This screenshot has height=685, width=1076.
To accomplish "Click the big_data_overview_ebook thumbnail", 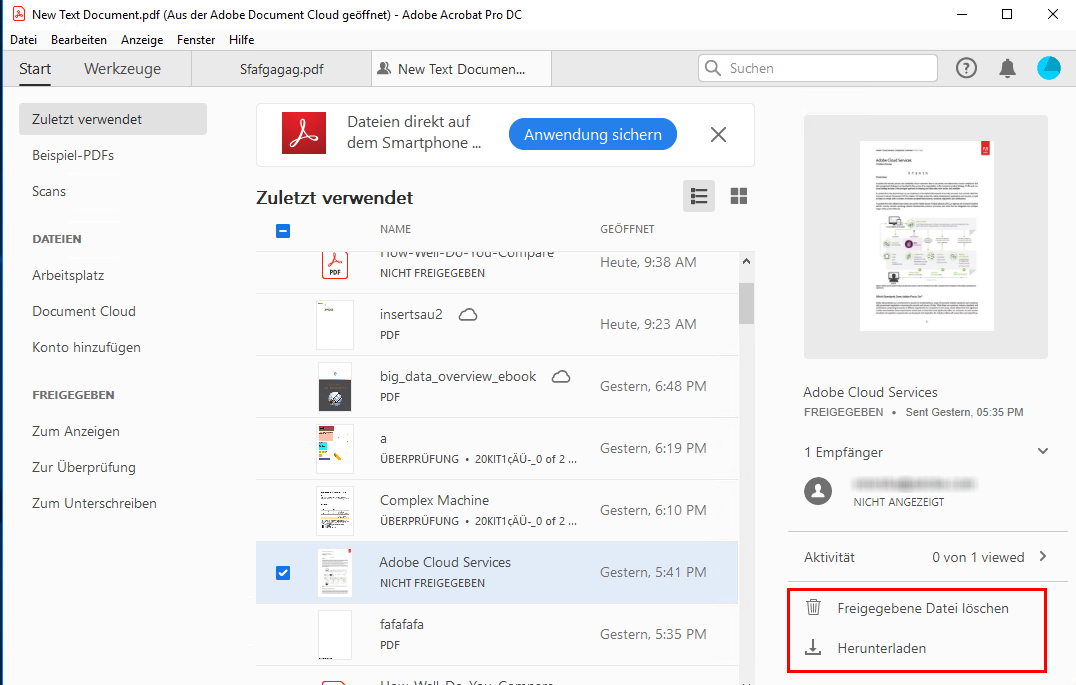I will [x=335, y=386].
